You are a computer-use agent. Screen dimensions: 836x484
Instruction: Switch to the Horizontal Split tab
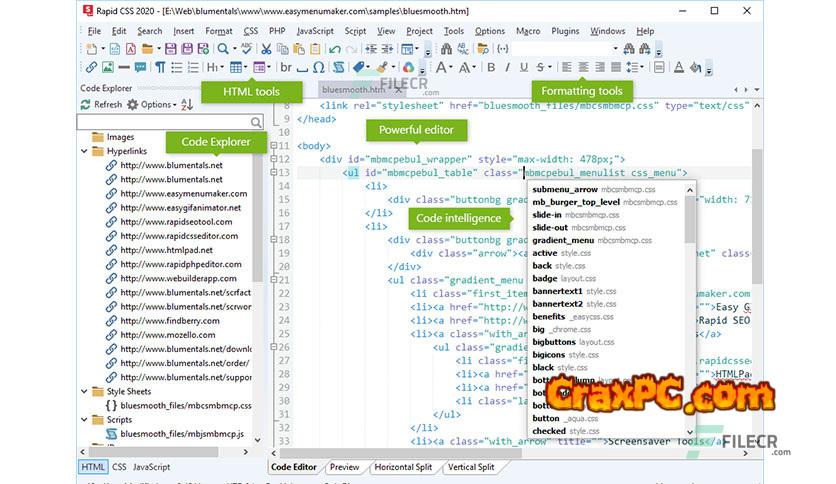click(406, 467)
